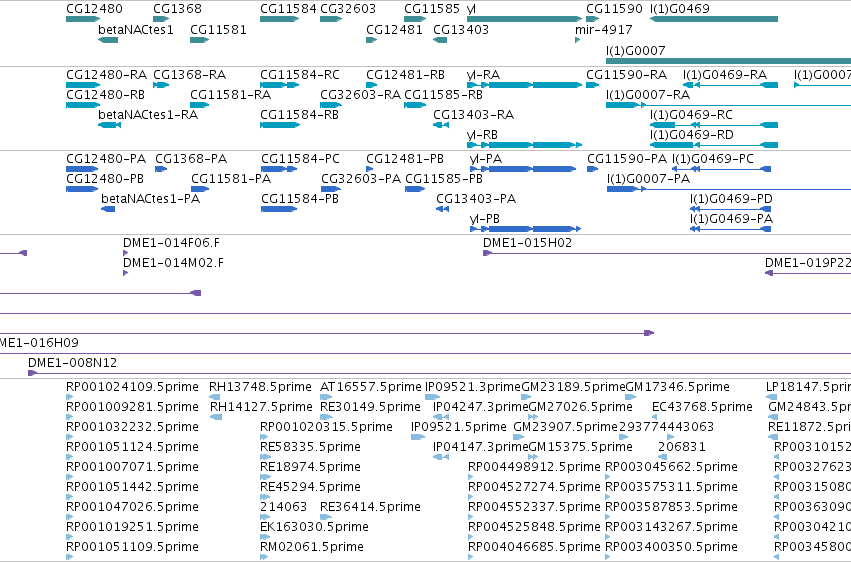Select BAC end DME1-014M02.F
The height and width of the screenshot is (562, 851).
pos(125,273)
